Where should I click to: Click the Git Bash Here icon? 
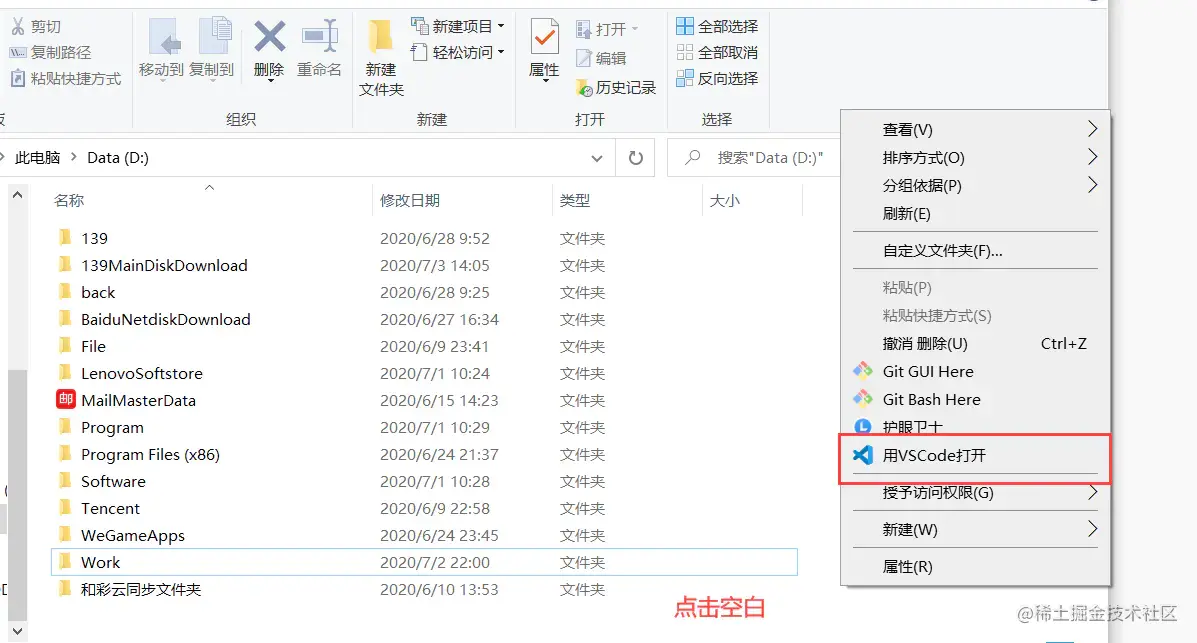point(863,399)
